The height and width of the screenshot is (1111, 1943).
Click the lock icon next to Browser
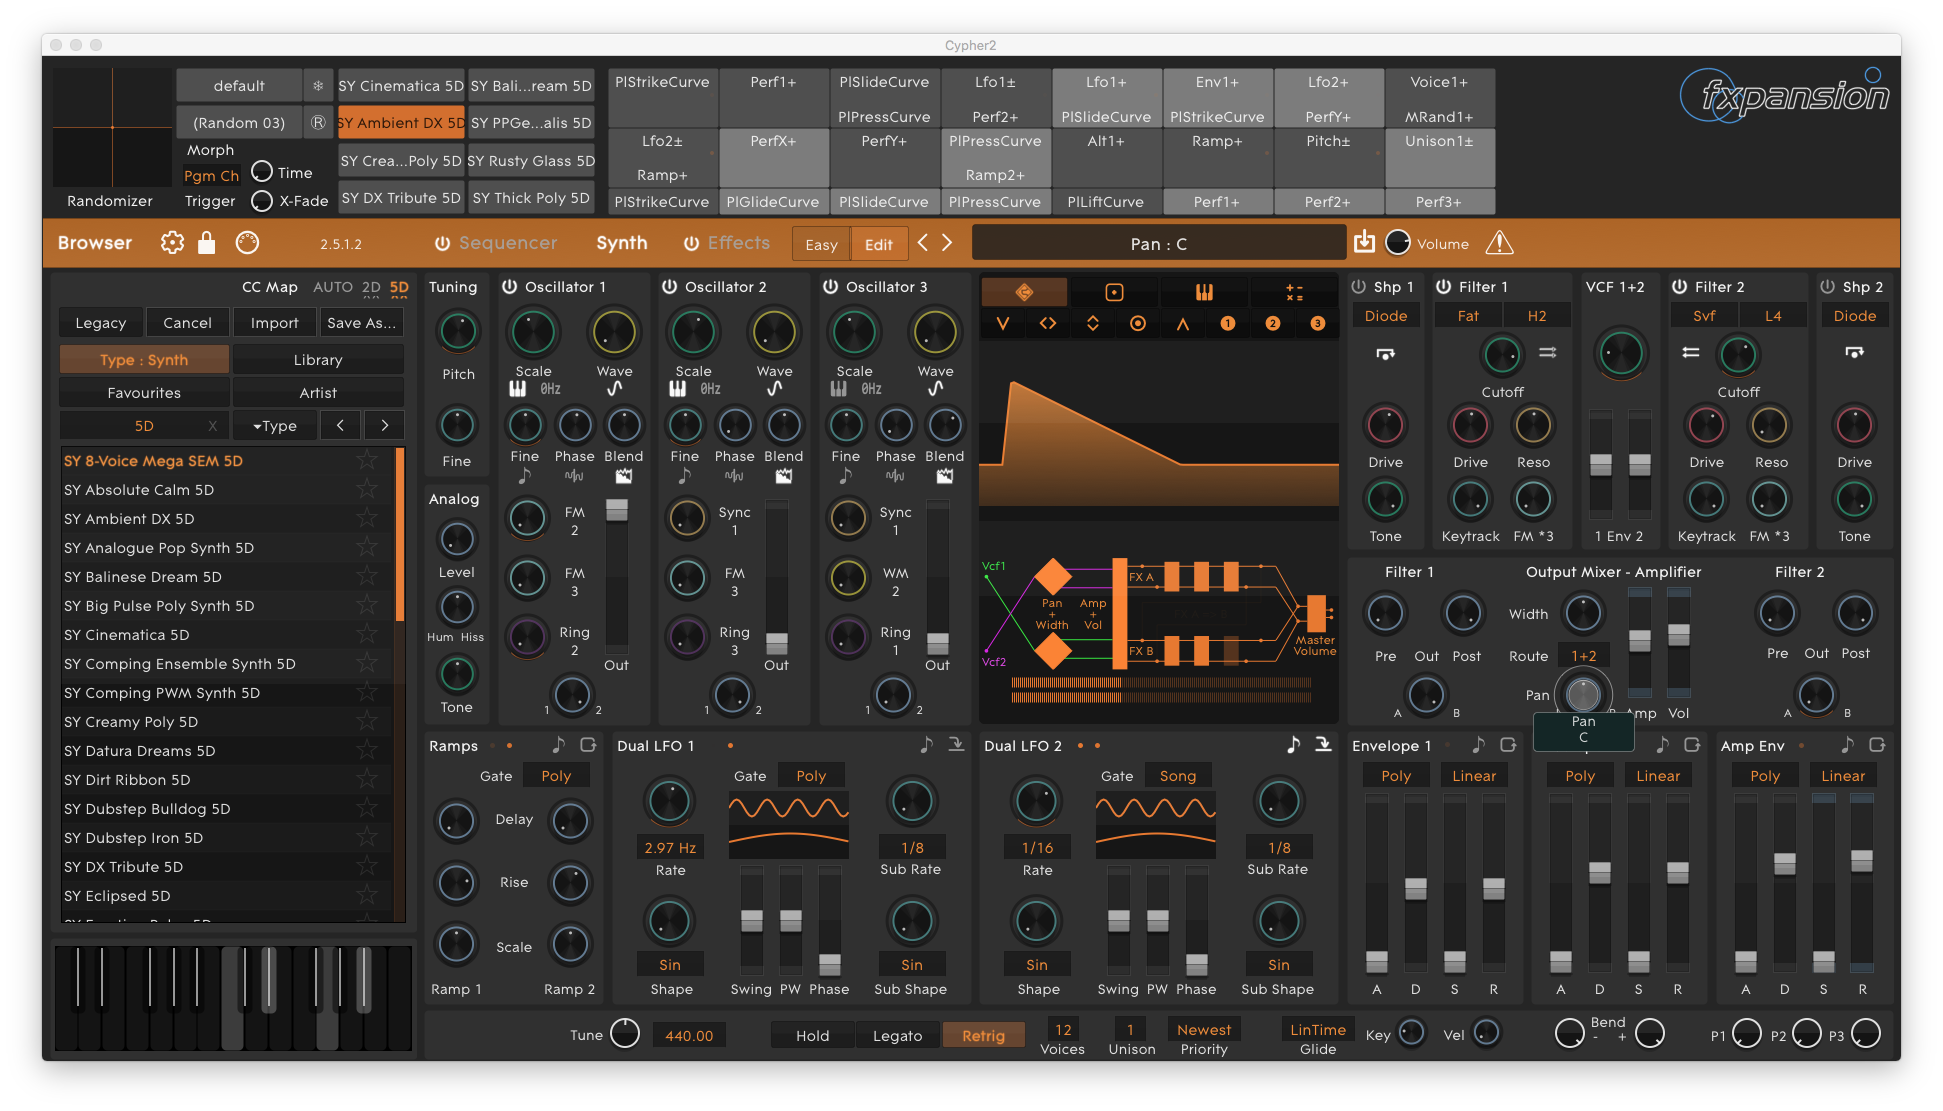207,243
